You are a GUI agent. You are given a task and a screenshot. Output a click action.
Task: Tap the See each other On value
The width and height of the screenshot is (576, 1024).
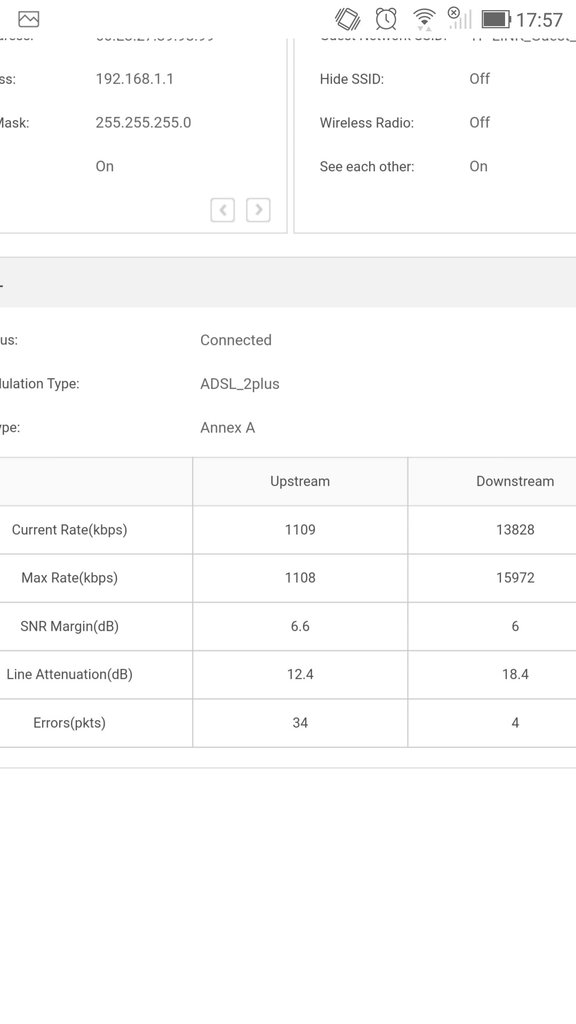pyautogui.click(x=478, y=167)
